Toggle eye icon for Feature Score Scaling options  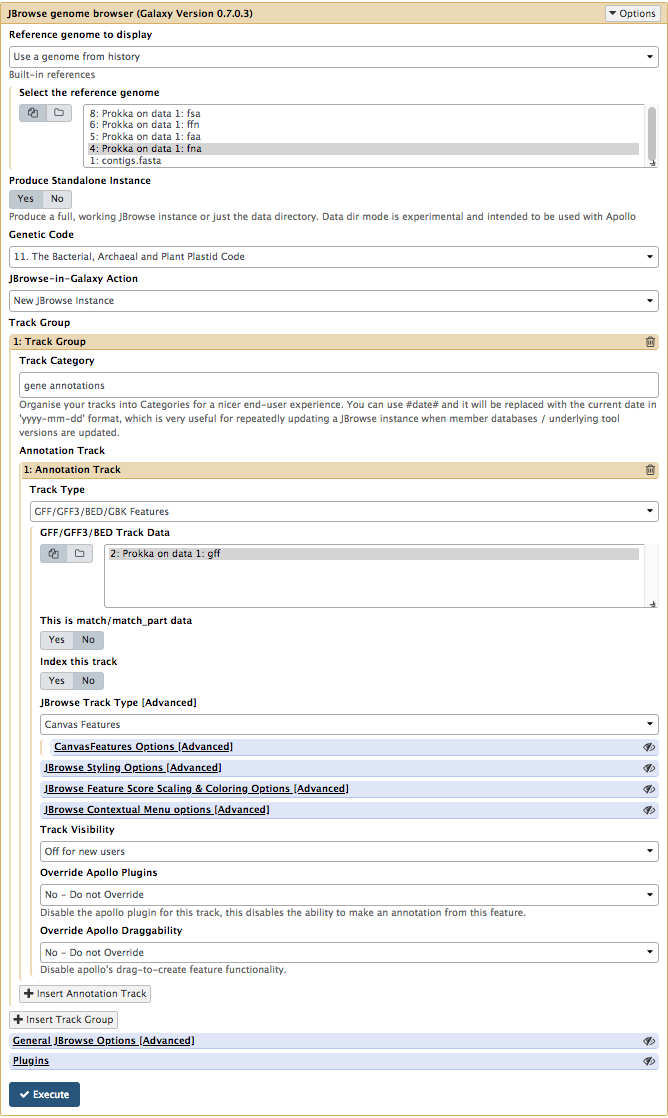coord(649,789)
